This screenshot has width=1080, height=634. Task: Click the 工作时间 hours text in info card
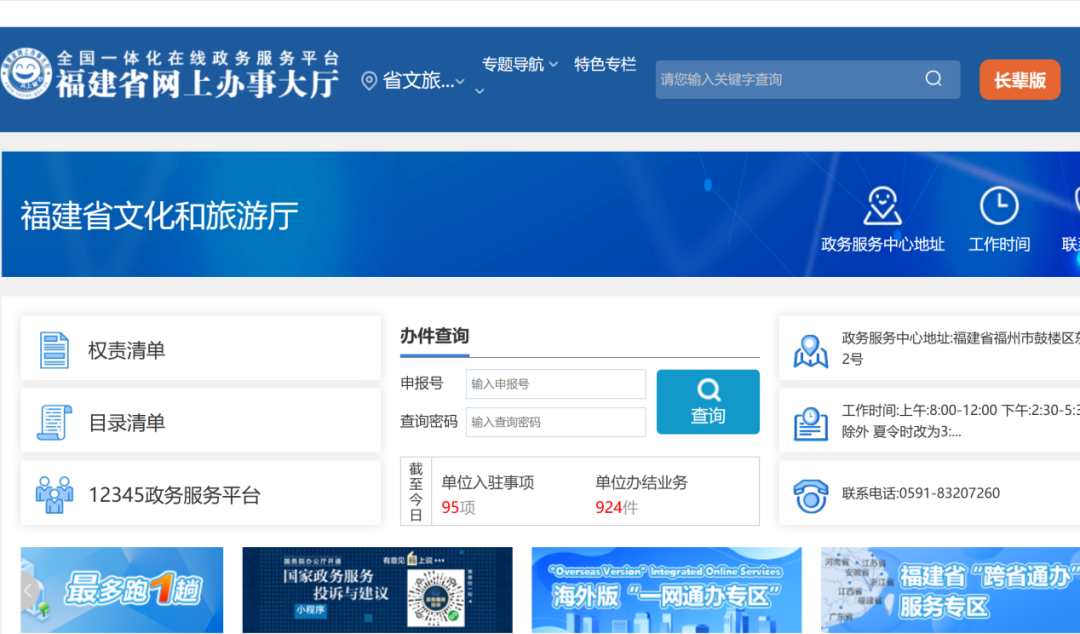[x=960, y=421]
